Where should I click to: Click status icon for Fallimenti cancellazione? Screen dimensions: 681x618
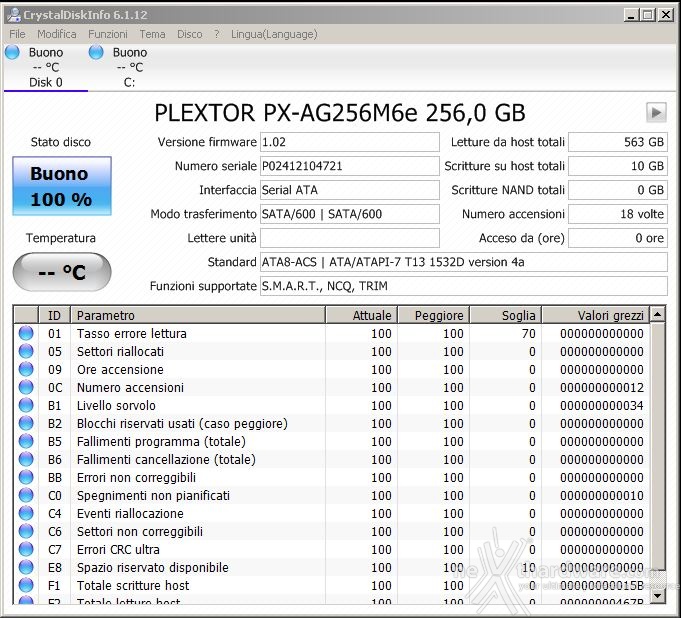click(x=26, y=459)
